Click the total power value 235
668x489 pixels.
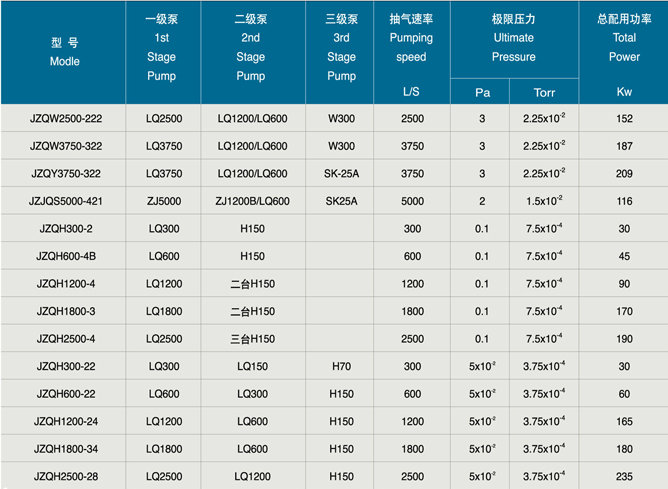(x=624, y=476)
